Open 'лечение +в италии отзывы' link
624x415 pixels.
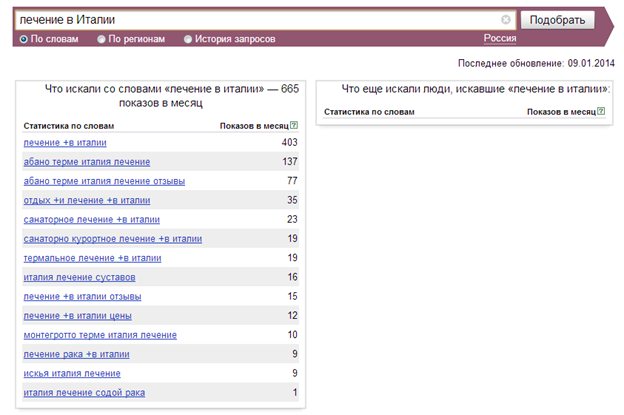click(x=82, y=296)
